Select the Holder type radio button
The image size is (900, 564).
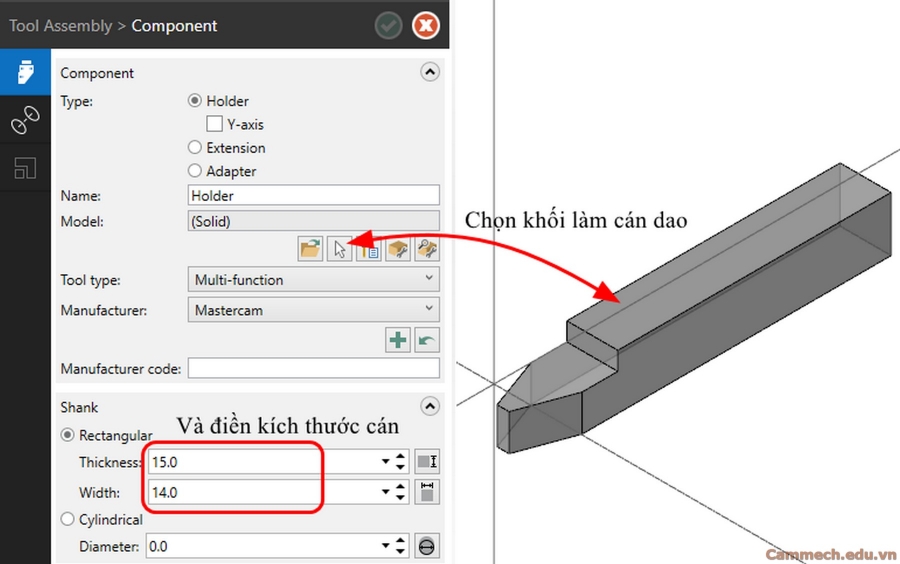pyautogui.click(x=195, y=101)
